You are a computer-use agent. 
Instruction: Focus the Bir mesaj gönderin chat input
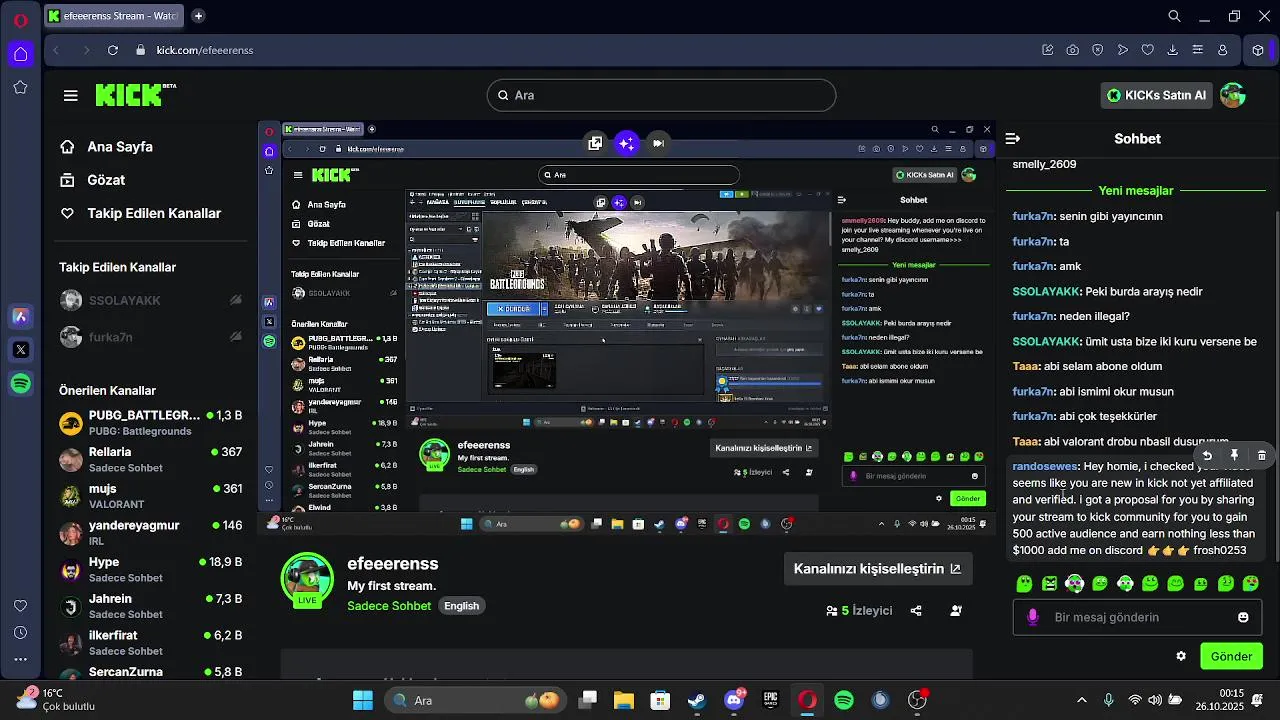pyautogui.click(x=1138, y=617)
